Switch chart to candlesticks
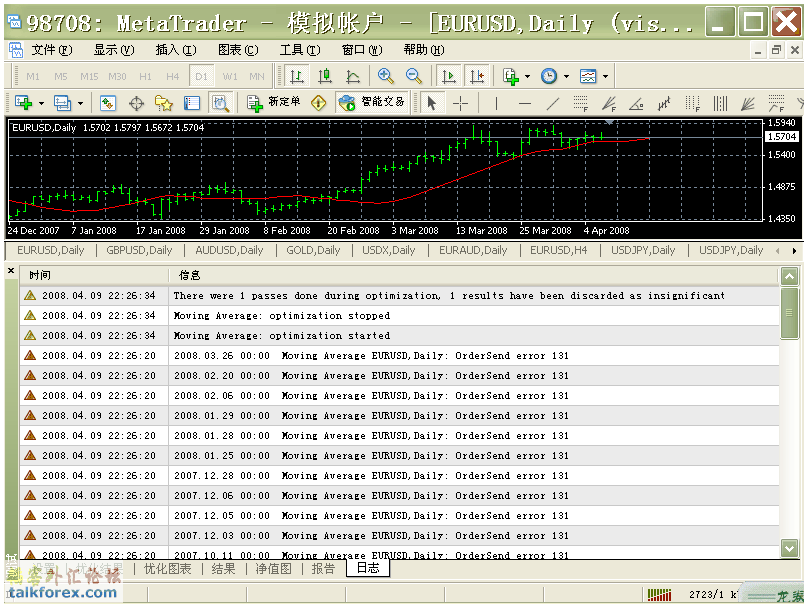The height and width of the screenshot is (608, 808). [325, 76]
